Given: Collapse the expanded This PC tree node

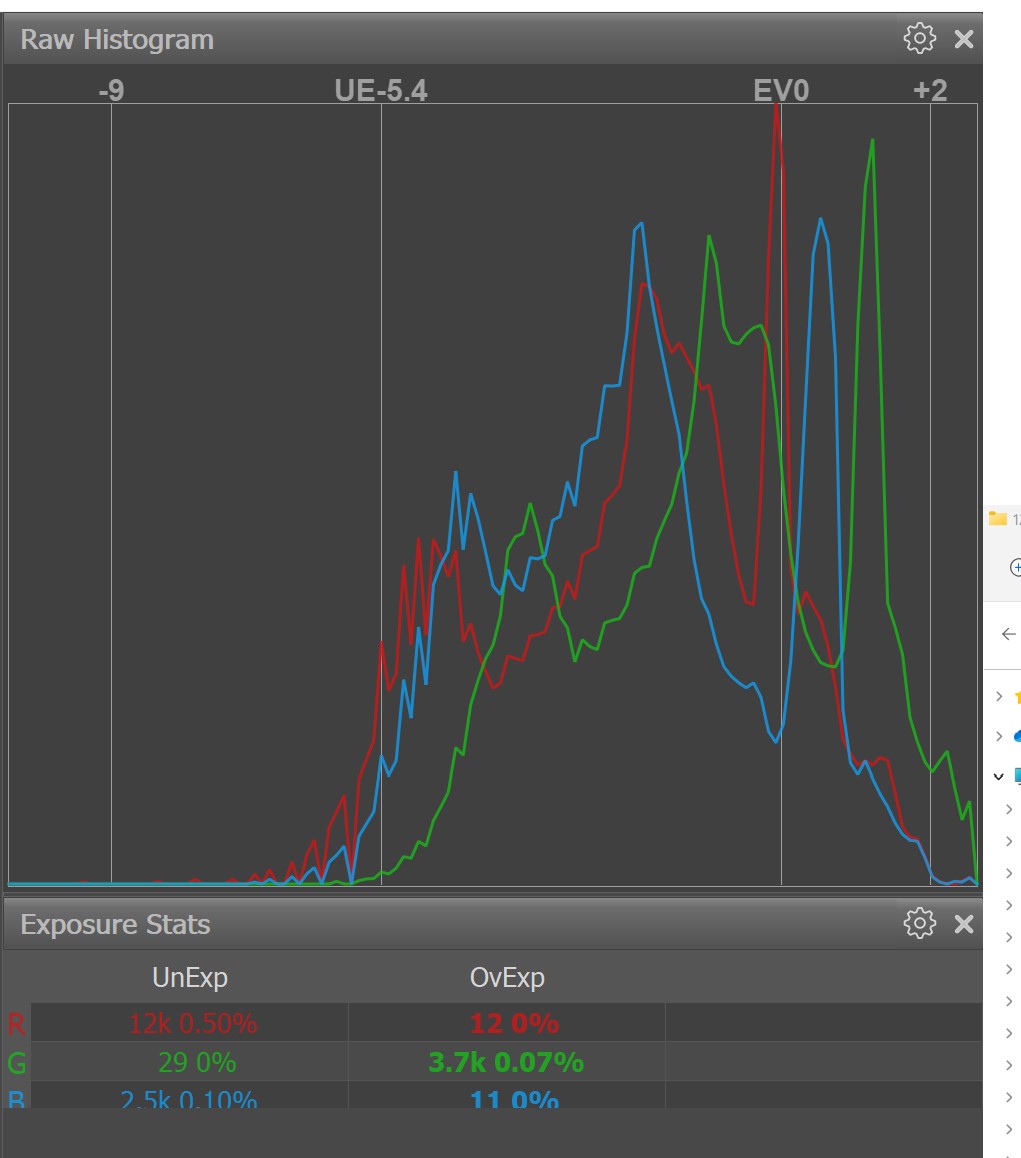Looking at the screenshot, I should [x=999, y=775].
